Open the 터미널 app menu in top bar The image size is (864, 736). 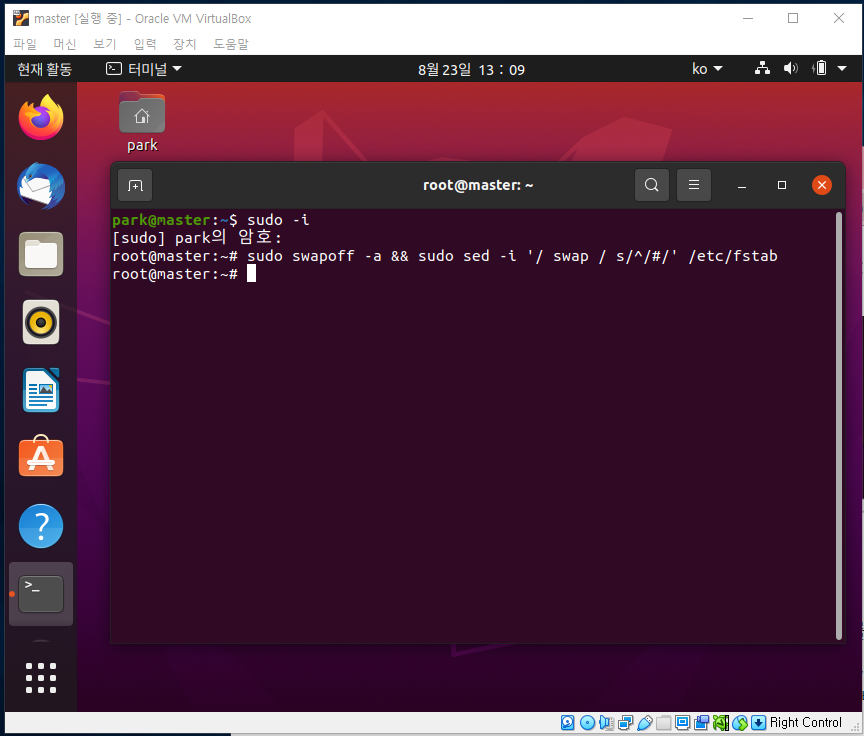[144, 69]
